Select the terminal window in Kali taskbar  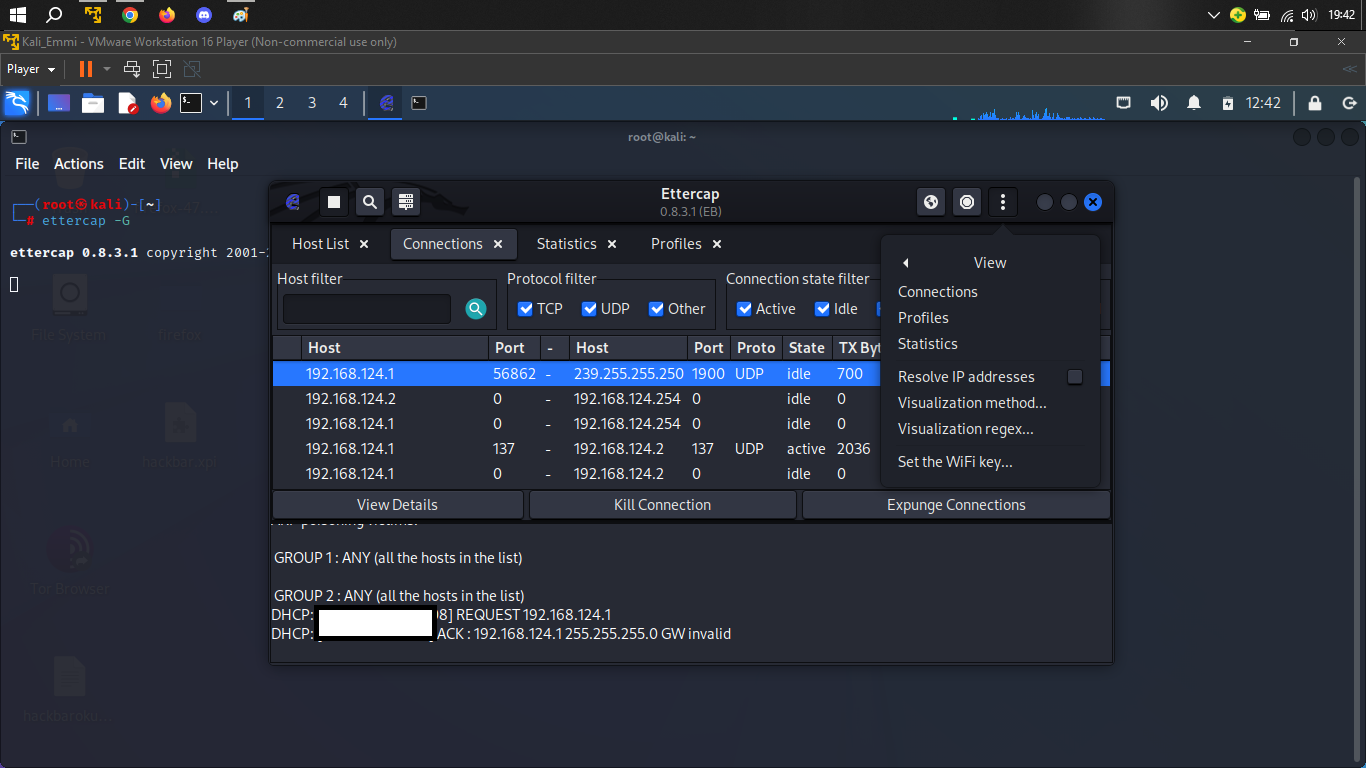pos(419,103)
